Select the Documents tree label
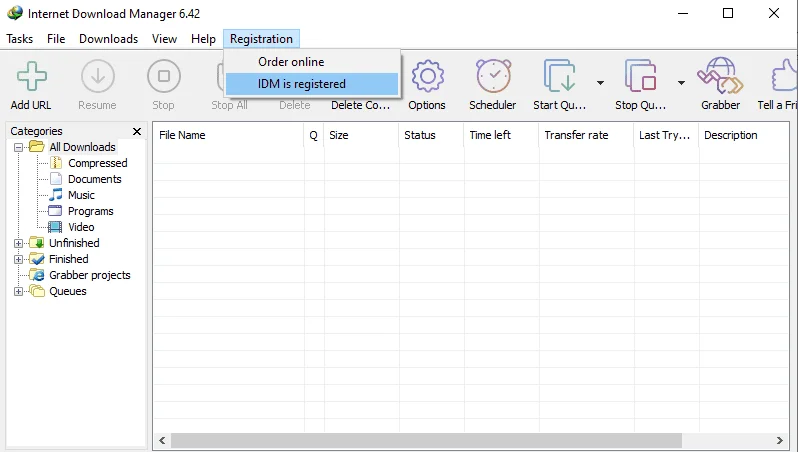 [95, 179]
